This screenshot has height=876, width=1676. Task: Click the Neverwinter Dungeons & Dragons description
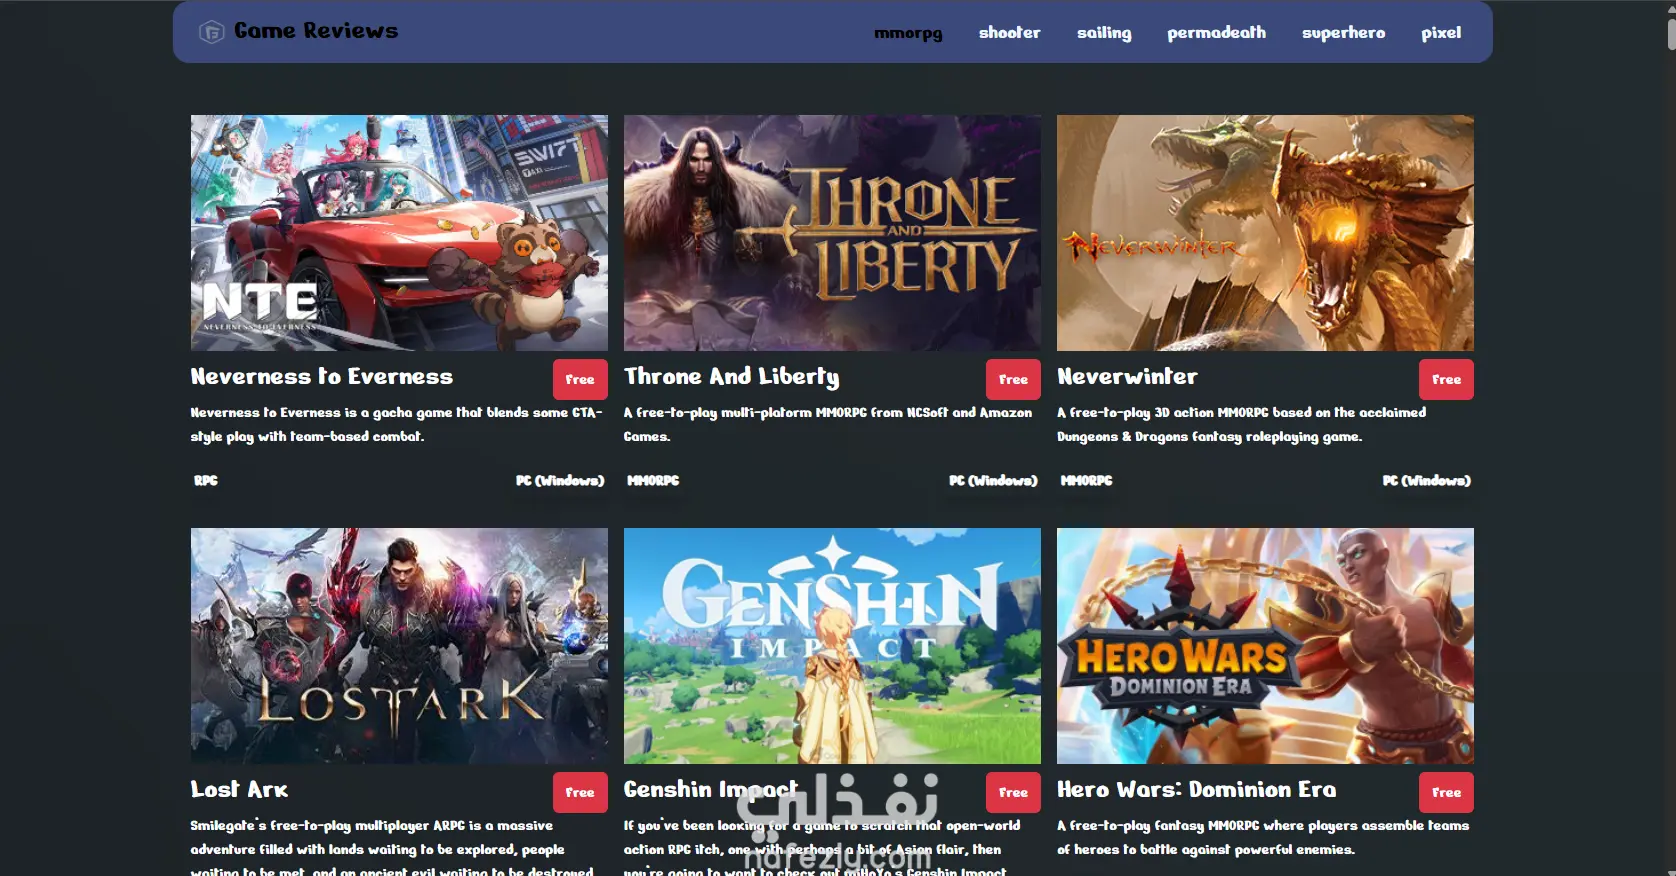(1242, 425)
